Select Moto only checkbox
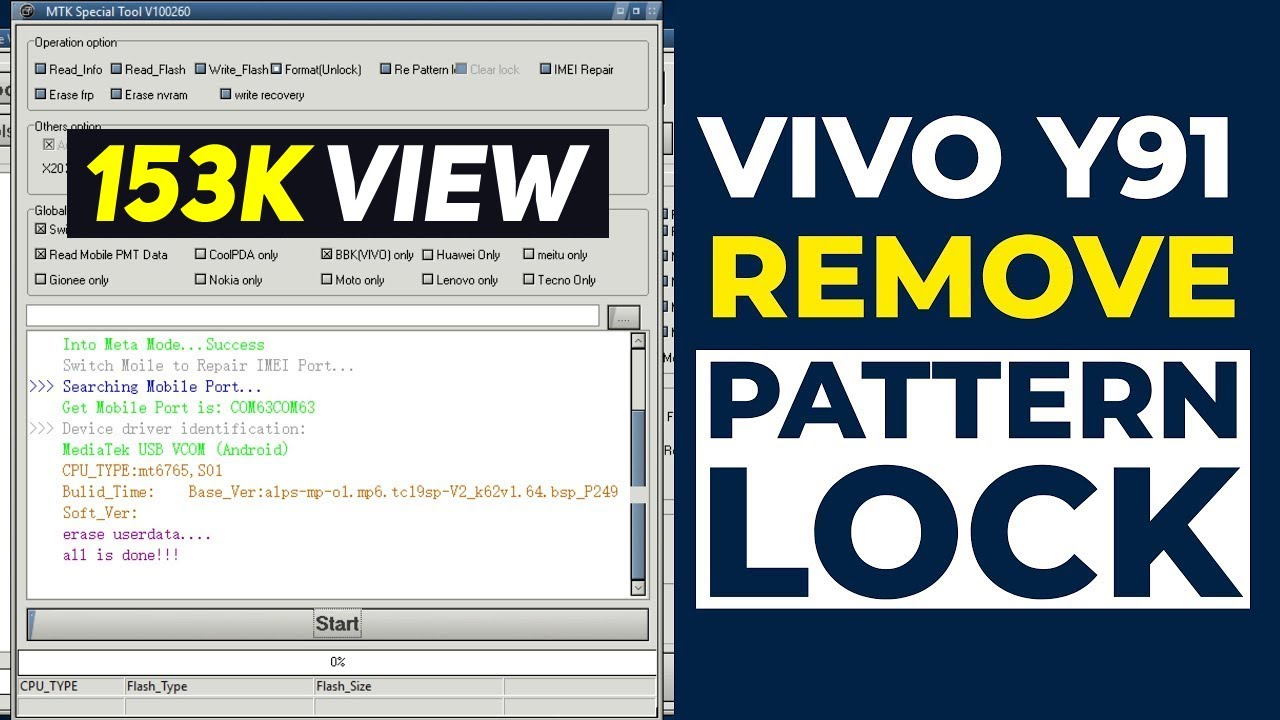The image size is (1280, 720). click(327, 280)
